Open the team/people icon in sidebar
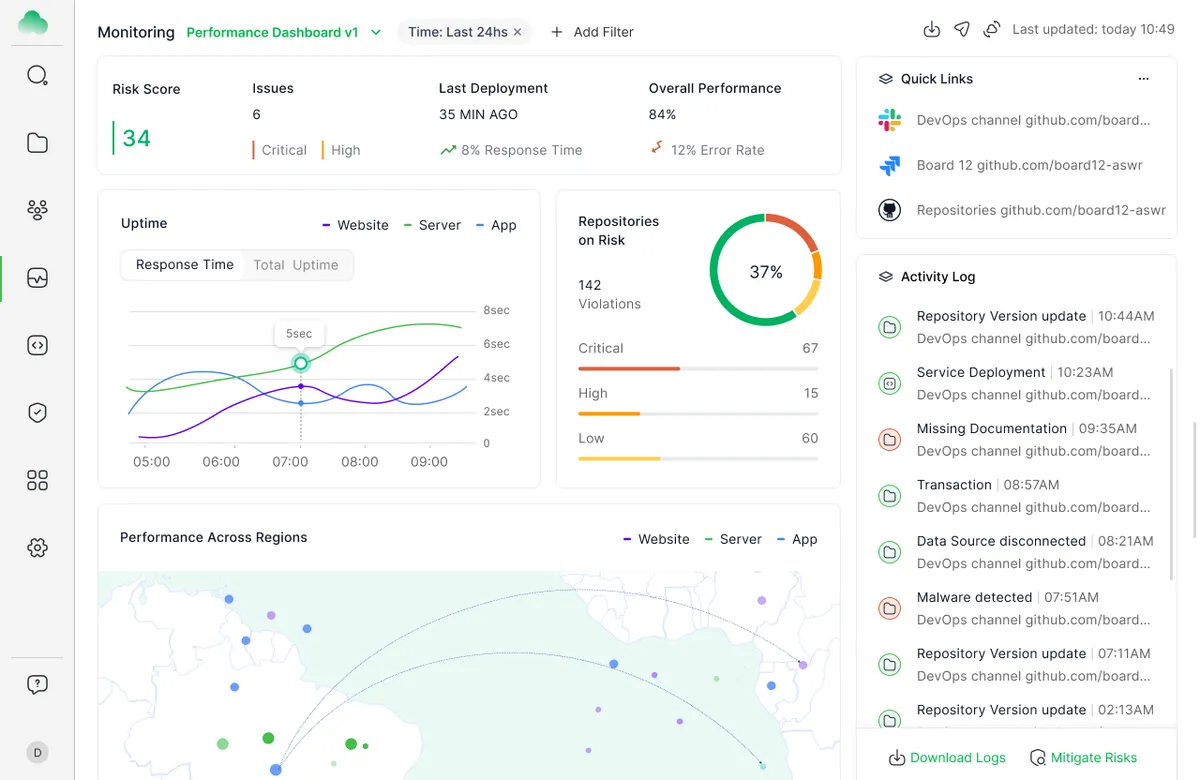Viewport: 1200px width, 780px height. point(37,210)
